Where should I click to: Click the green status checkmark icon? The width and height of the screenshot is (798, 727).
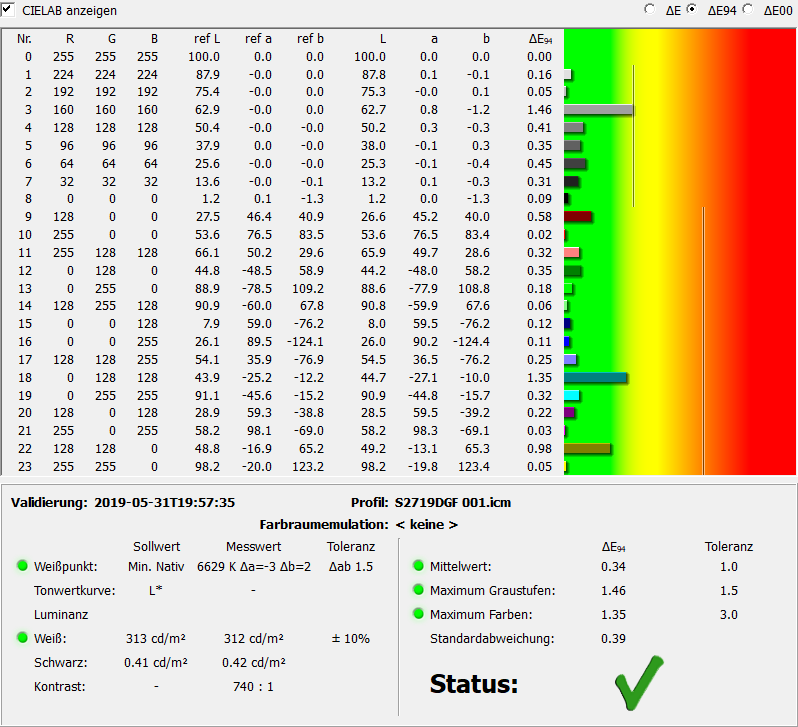639,683
